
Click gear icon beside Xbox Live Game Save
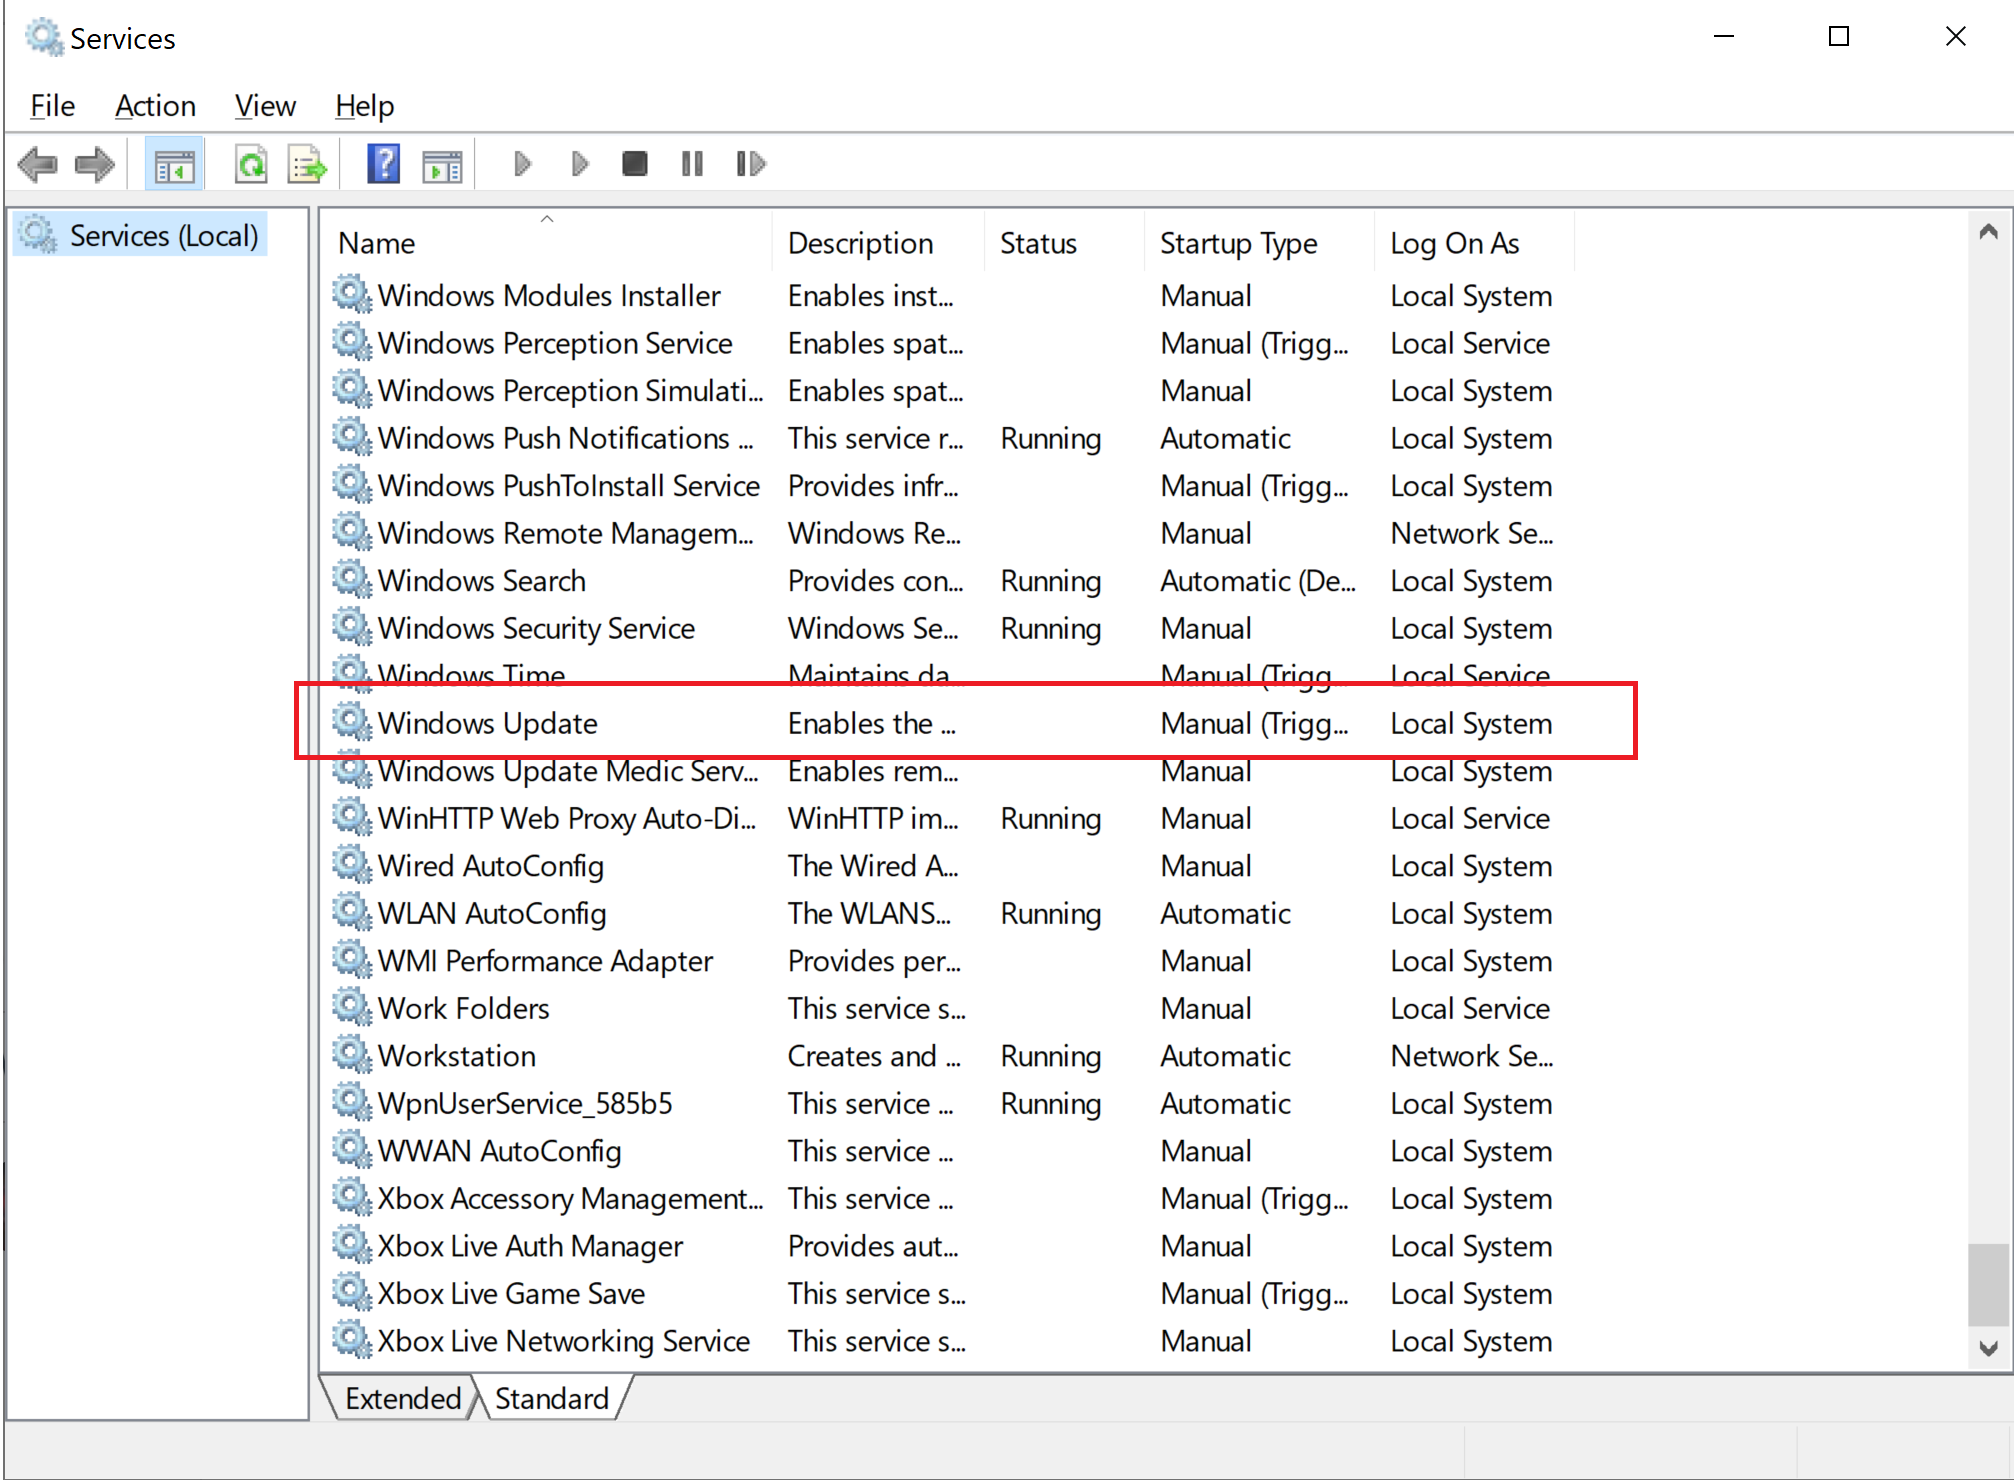point(352,1292)
